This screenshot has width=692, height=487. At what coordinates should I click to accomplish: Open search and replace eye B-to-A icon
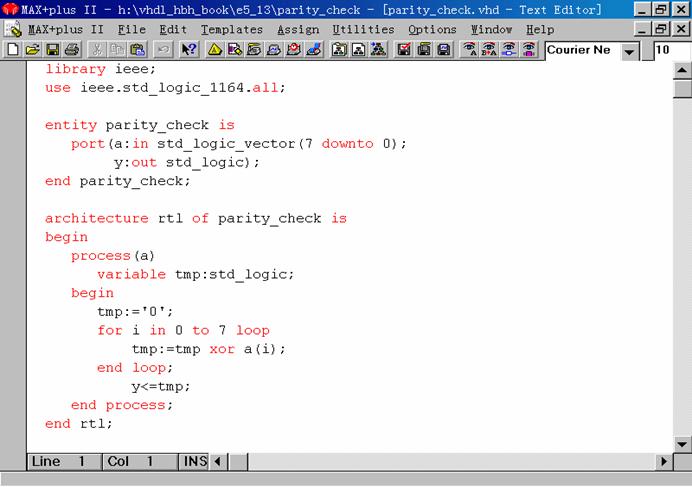(489, 49)
